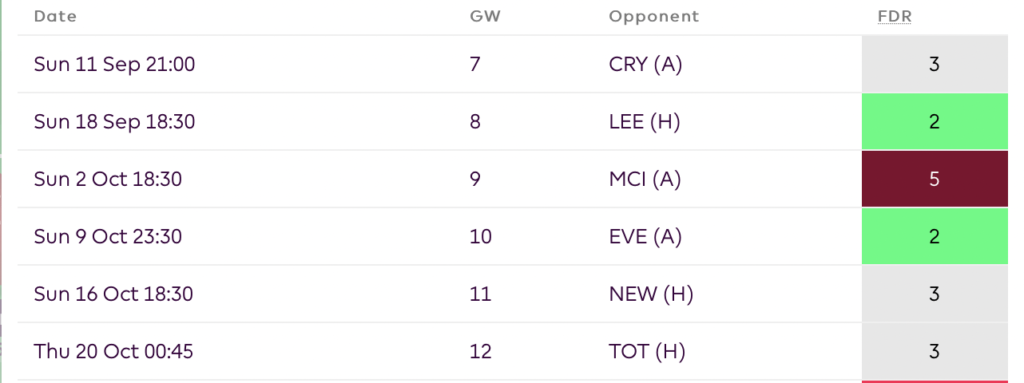Click the date Sun 11 Sep 21:00
The image size is (1024, 383).
(114, 64)
